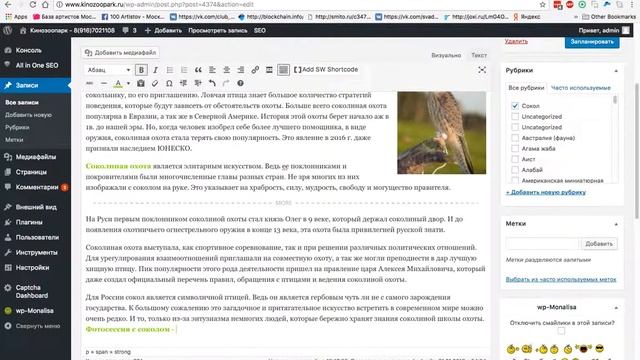This screenshot has width=640, height=360.
Task: Toggle the toolbar kitchen sink icon
Action: (x=283, y=70)
